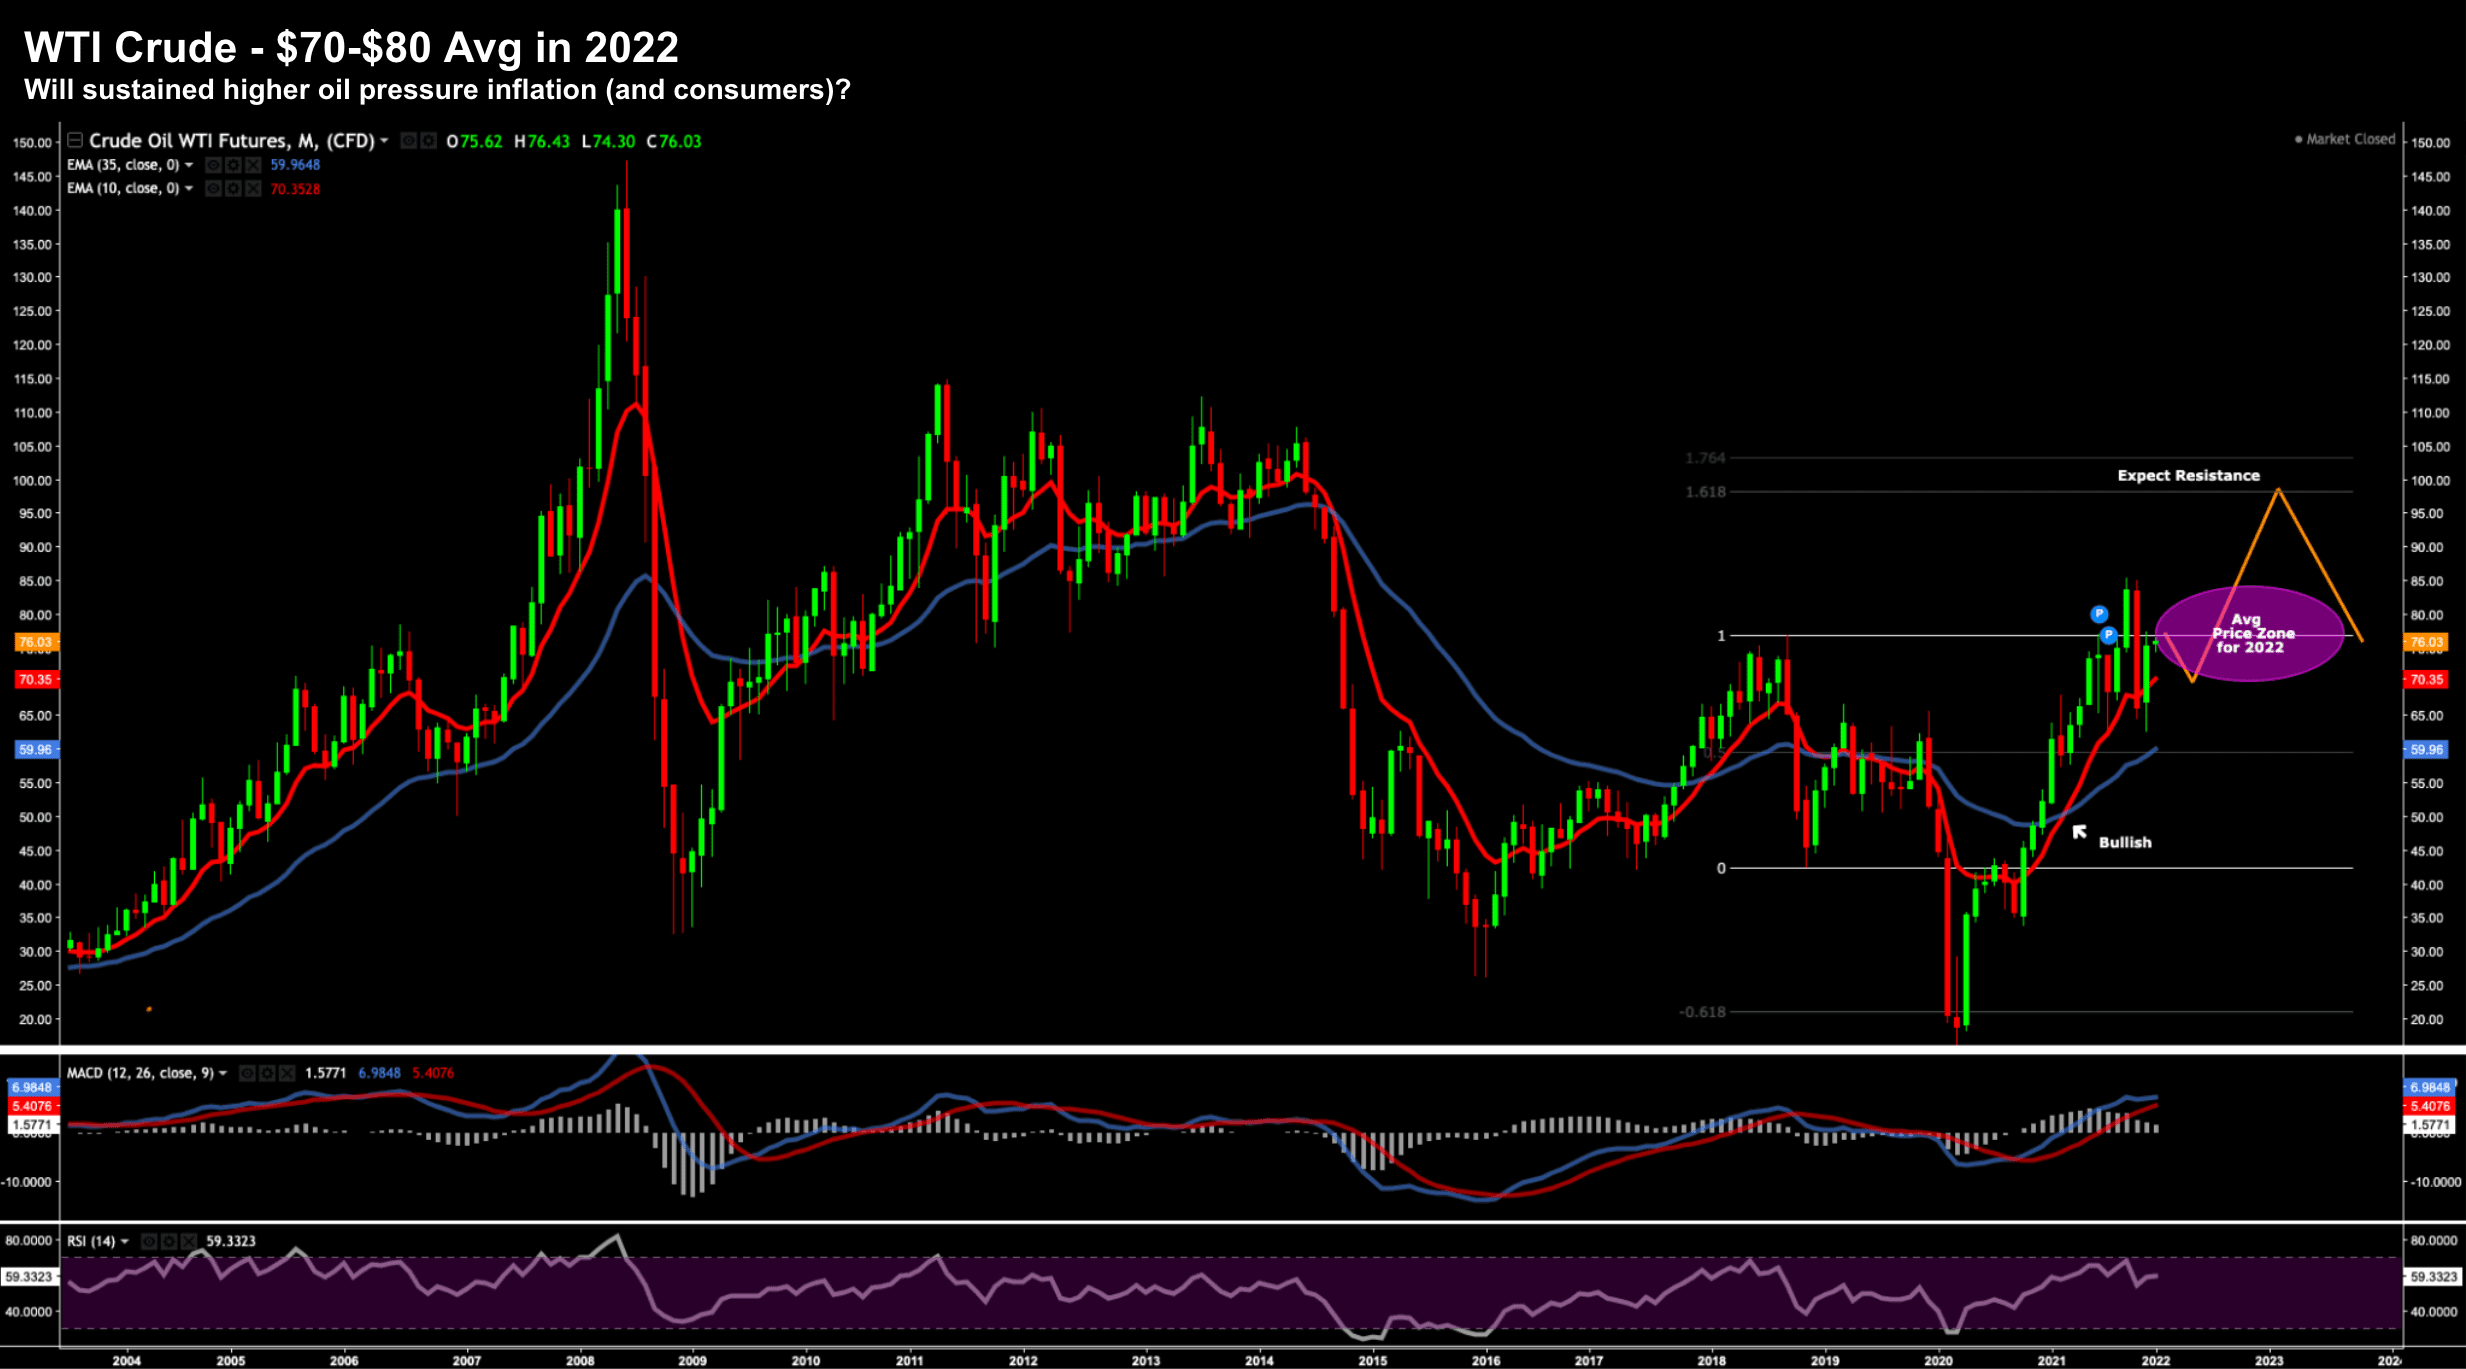Image resolution: width=2466 pixels, height=1369 pixels.
Task: Open the MACD (12, 26, close, 9) dropdown
Action: click(223, 1073)
